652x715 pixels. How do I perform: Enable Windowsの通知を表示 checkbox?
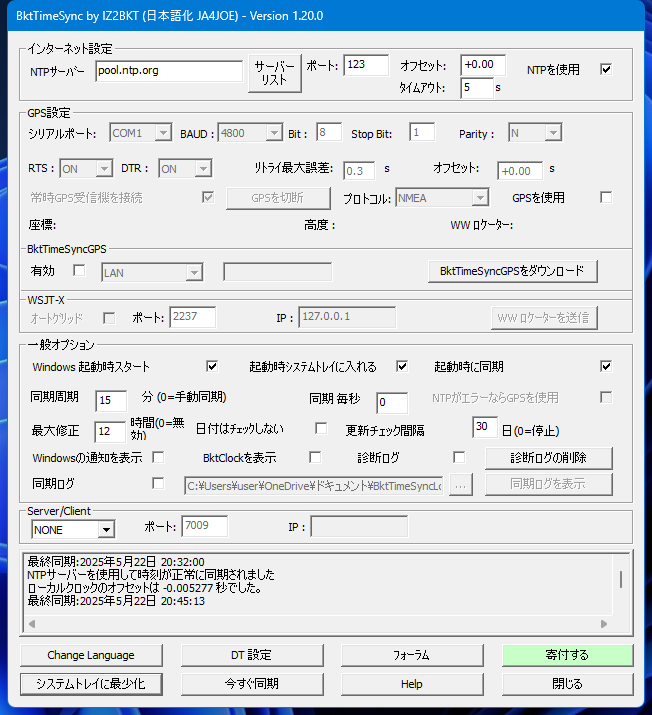pyautogui.click(x=158, y=457)
